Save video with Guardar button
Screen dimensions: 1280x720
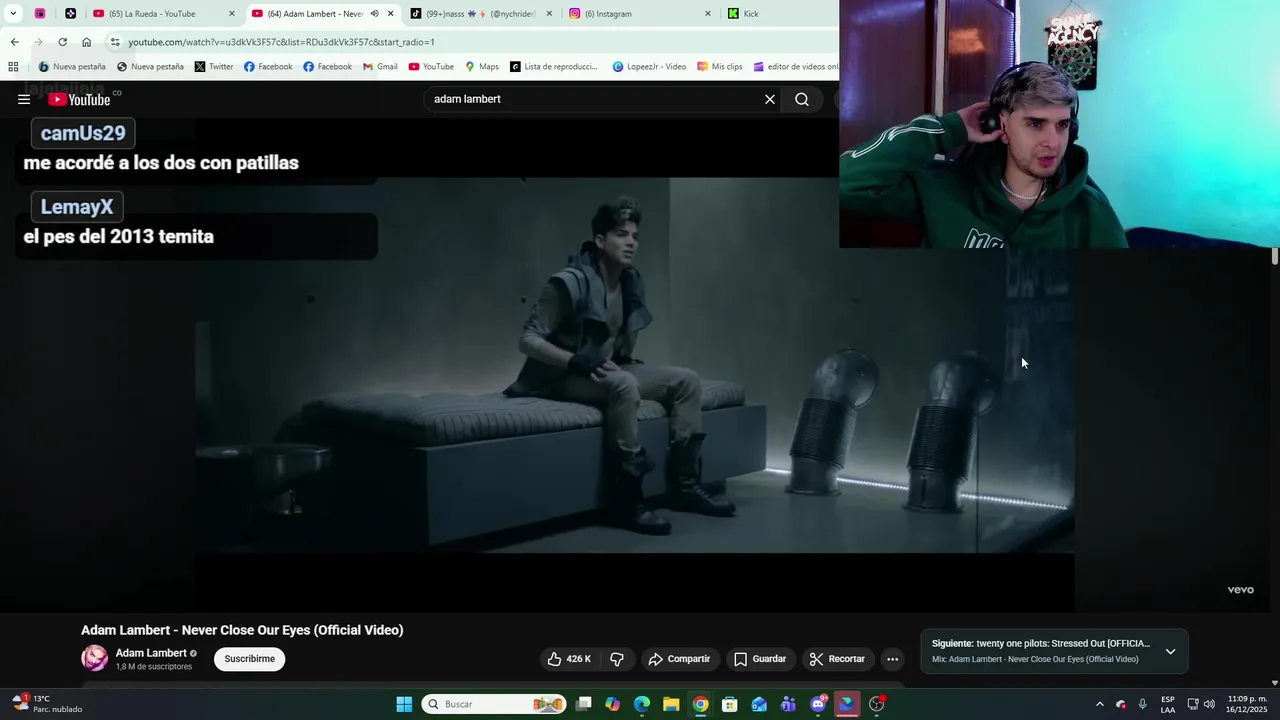click(760, 659)
